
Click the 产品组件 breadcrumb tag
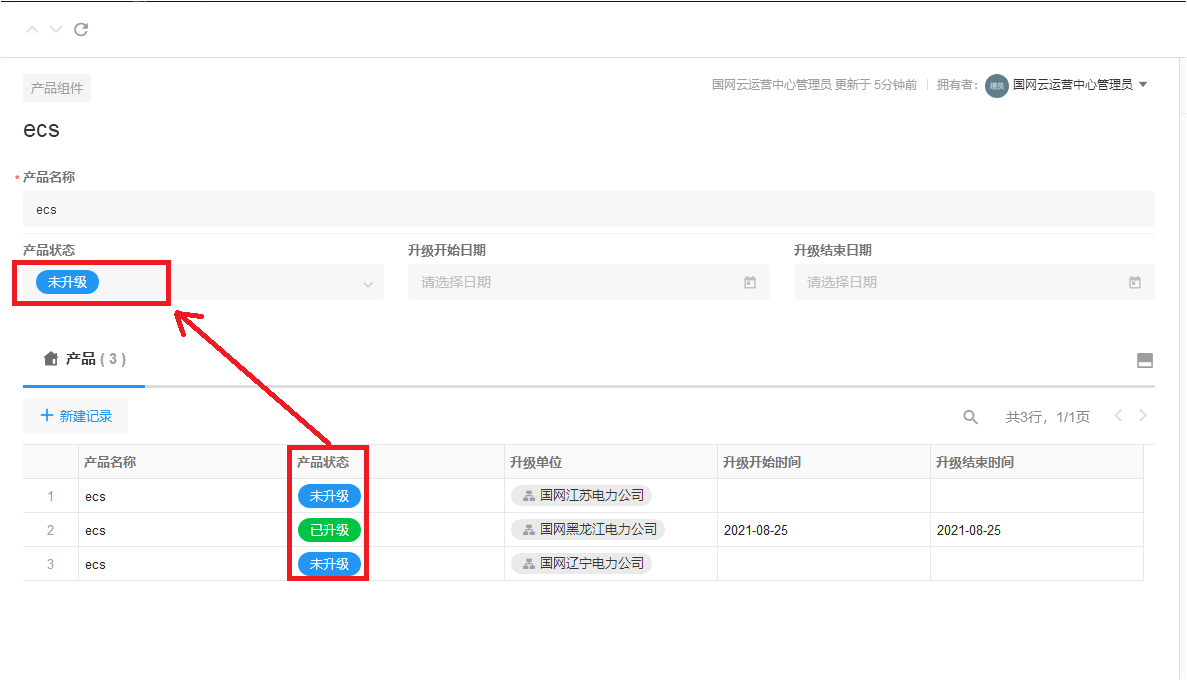[x=57, y=88]
